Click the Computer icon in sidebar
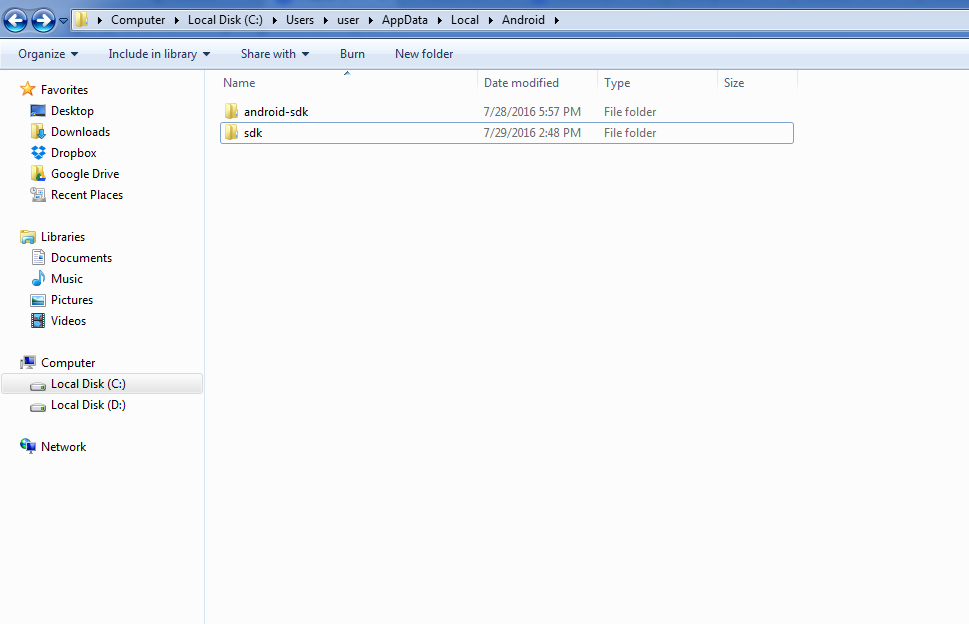Viewport: 969px width, 624px height. (x=28, y=363)
